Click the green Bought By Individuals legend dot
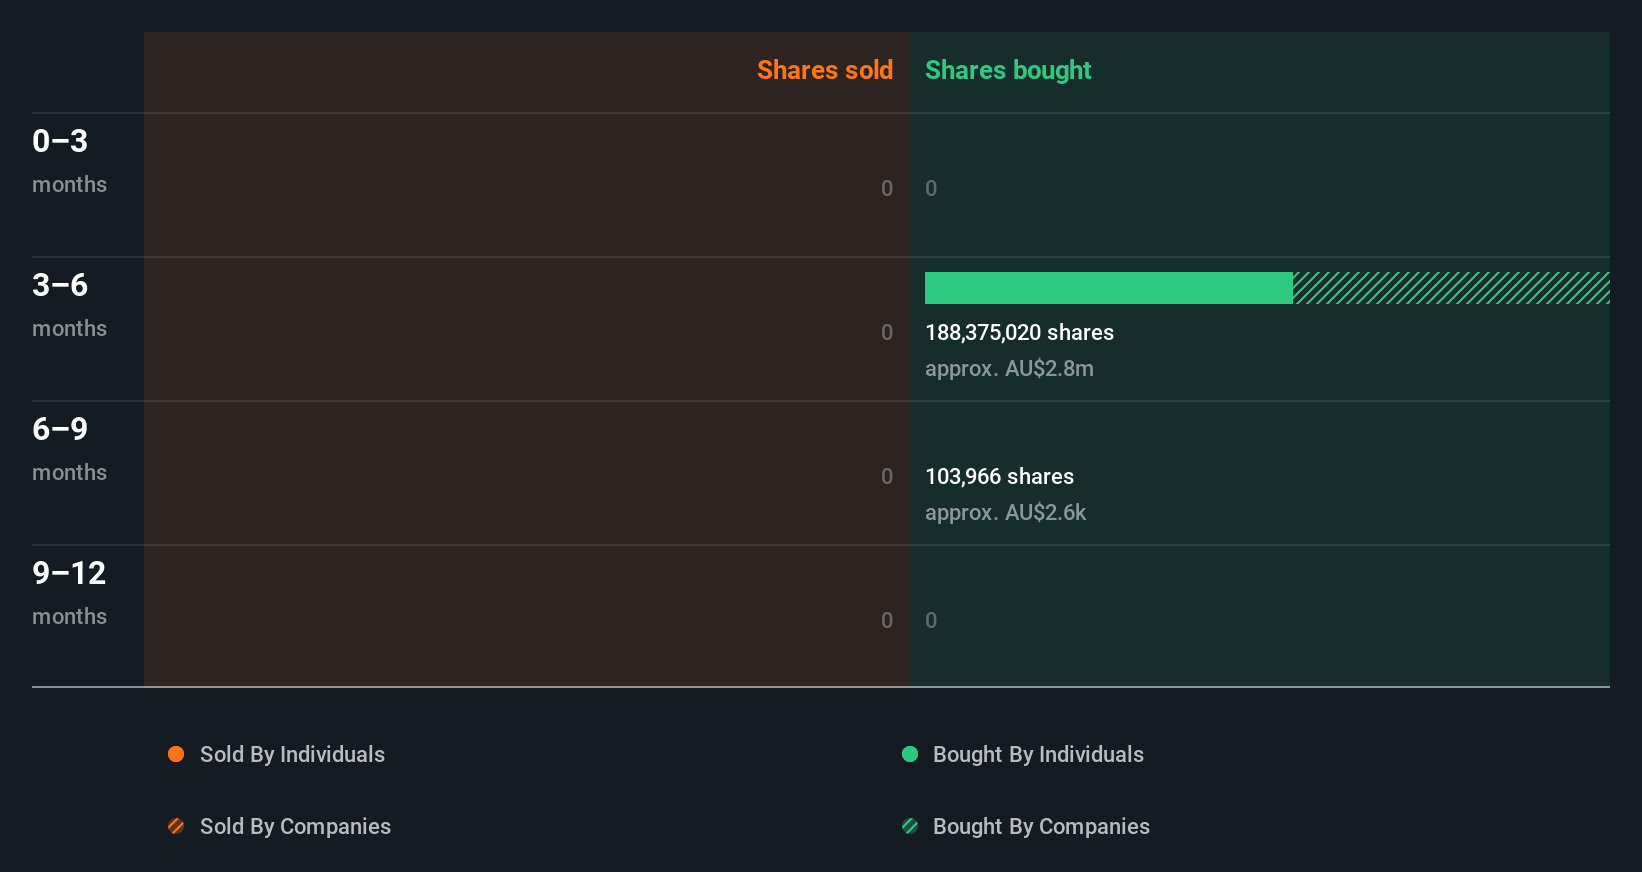Screen dimensions: 1642x872 tap(910, 754)
